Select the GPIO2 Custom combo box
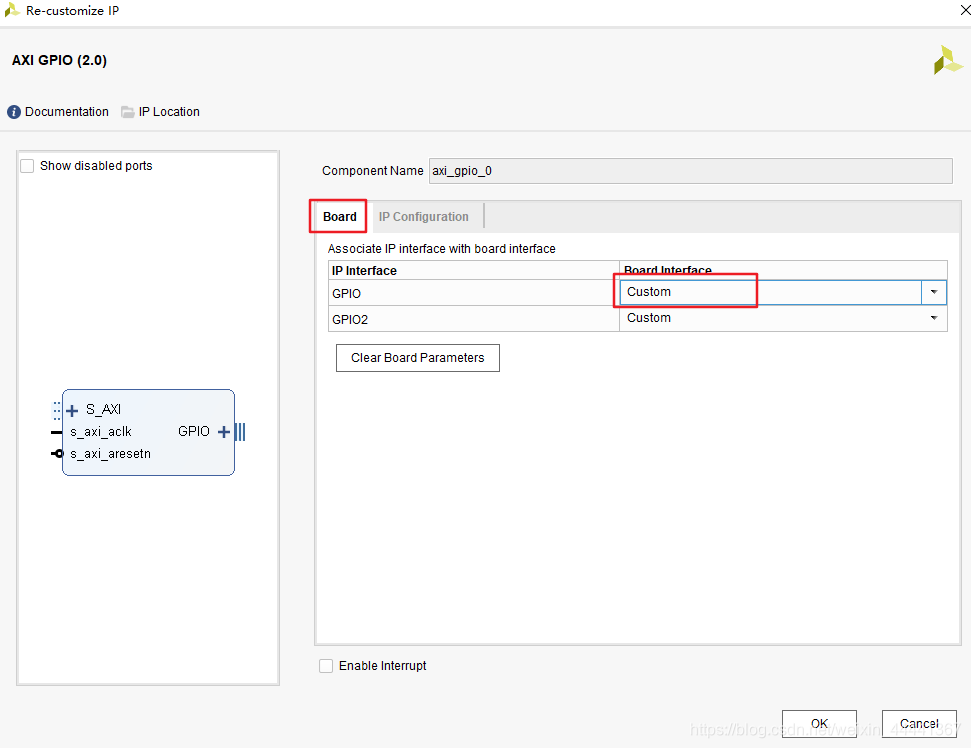Viewport: 971px width, 748px height. [x=783, y=318]
